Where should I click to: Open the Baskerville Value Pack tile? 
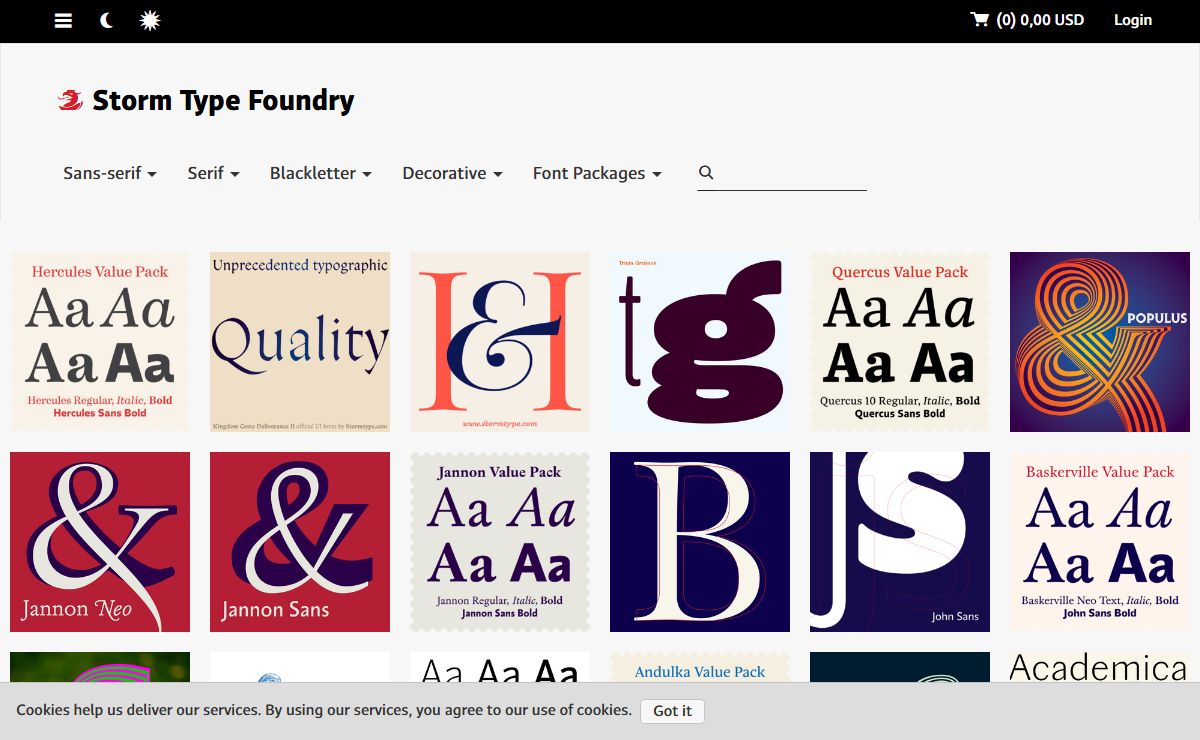(1100, 542)
